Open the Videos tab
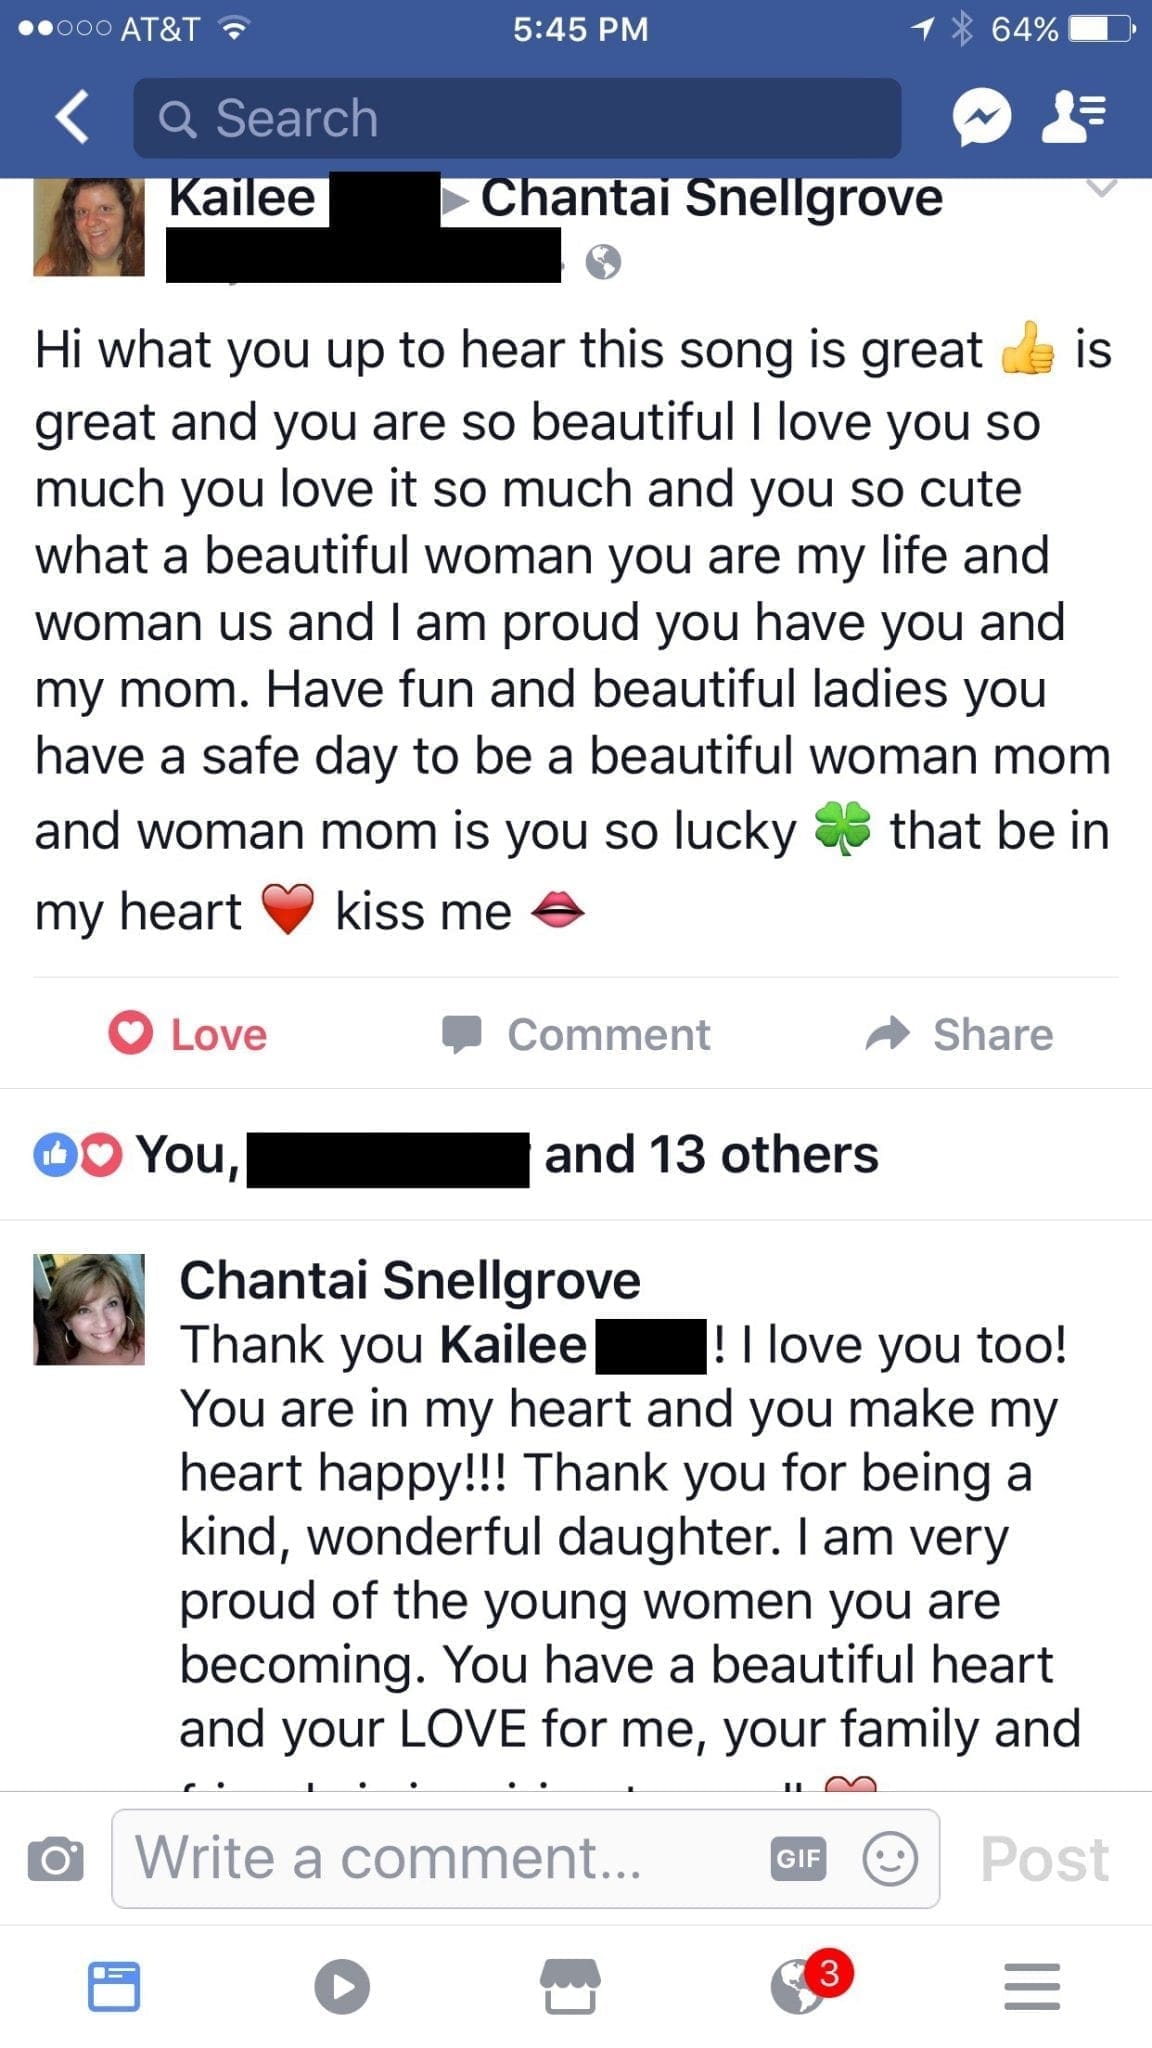 tap(342, 1985)
